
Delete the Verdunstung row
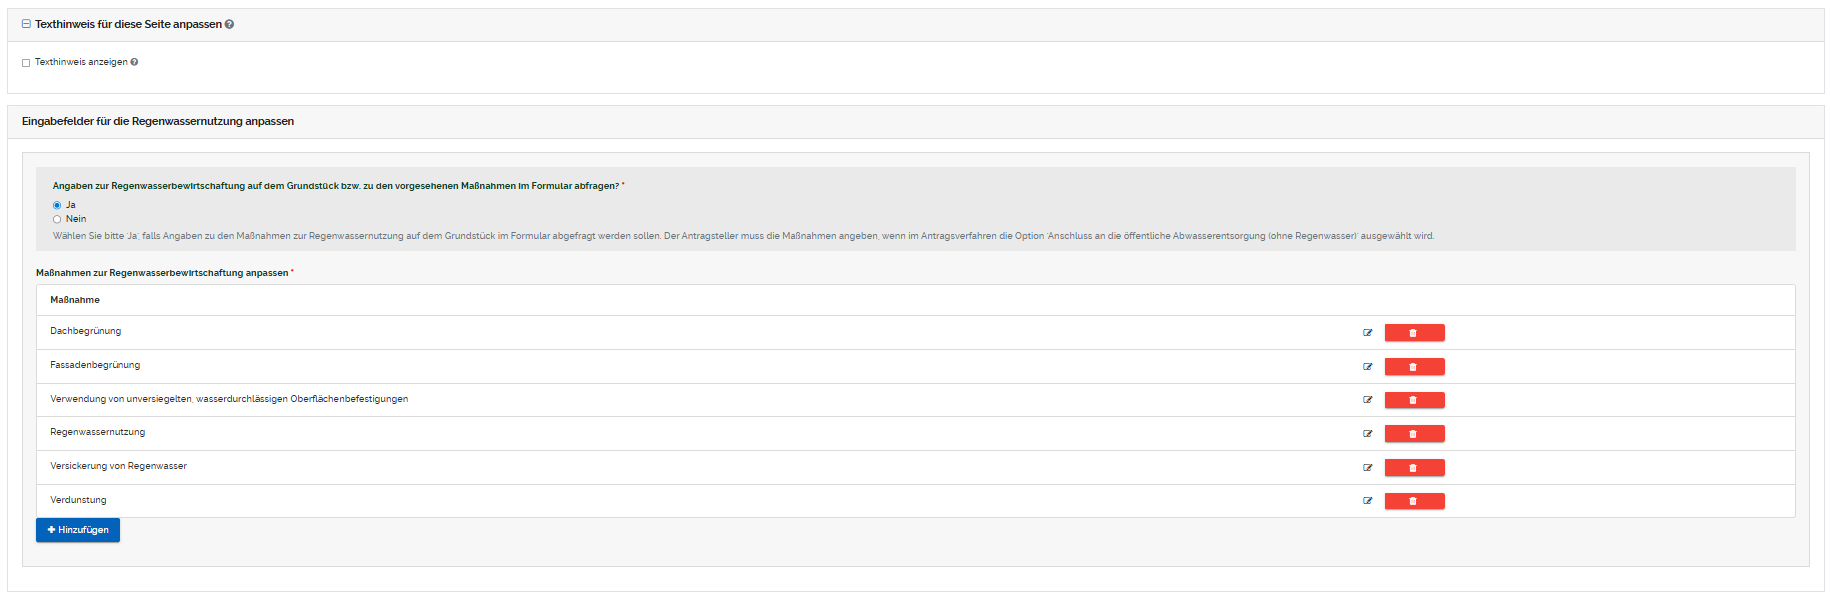click(x=1413, y=501)
